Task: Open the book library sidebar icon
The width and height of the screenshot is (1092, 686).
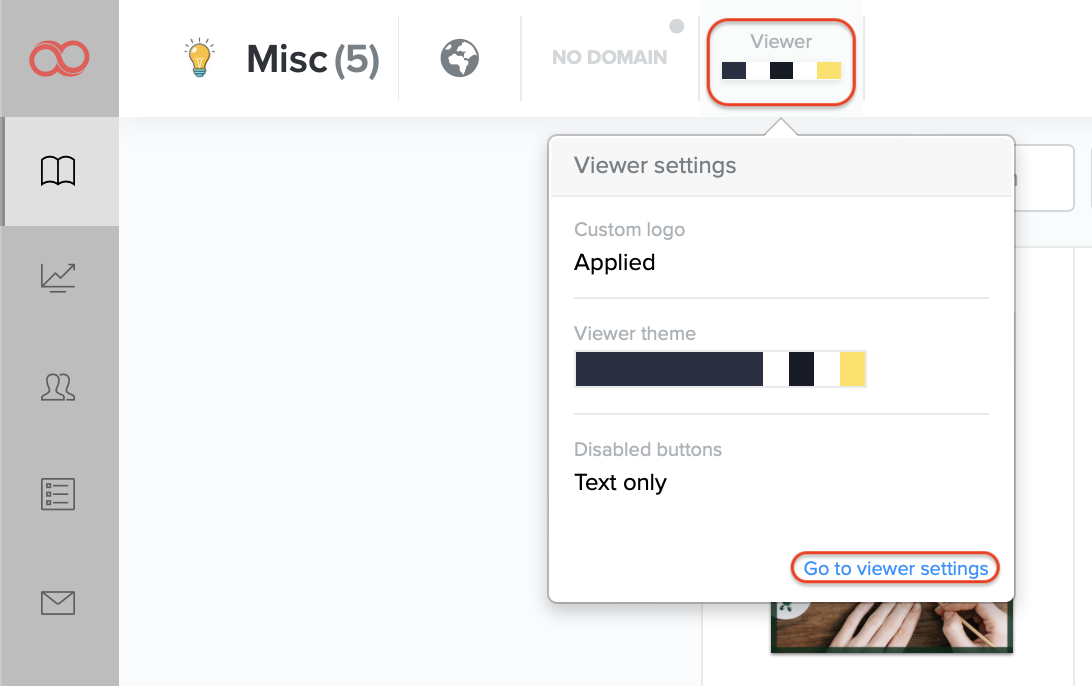Action: (x=59, y=172)
